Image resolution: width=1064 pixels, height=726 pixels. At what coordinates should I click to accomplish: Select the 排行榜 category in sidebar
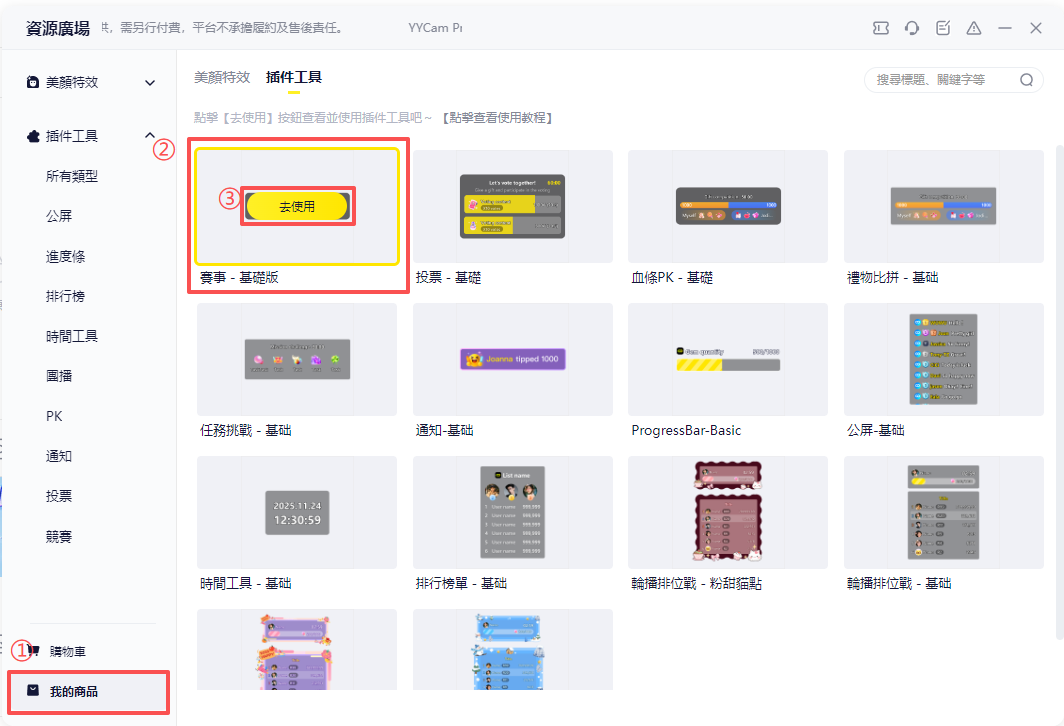pos(65,297)
